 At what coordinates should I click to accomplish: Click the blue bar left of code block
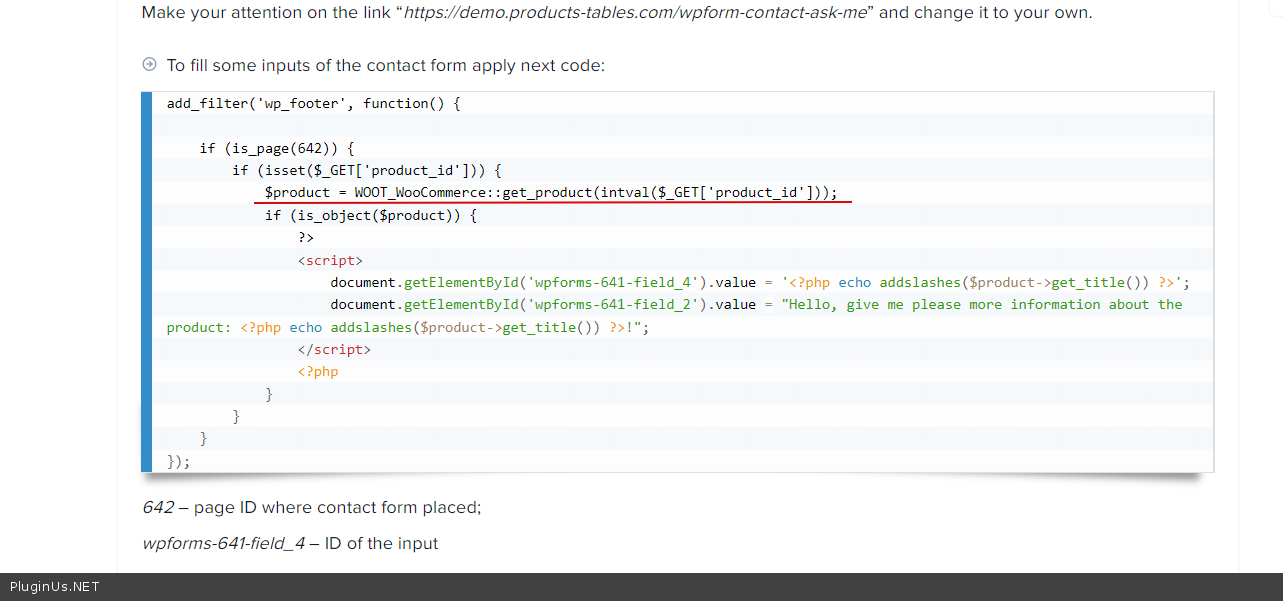tap(147, 282)
